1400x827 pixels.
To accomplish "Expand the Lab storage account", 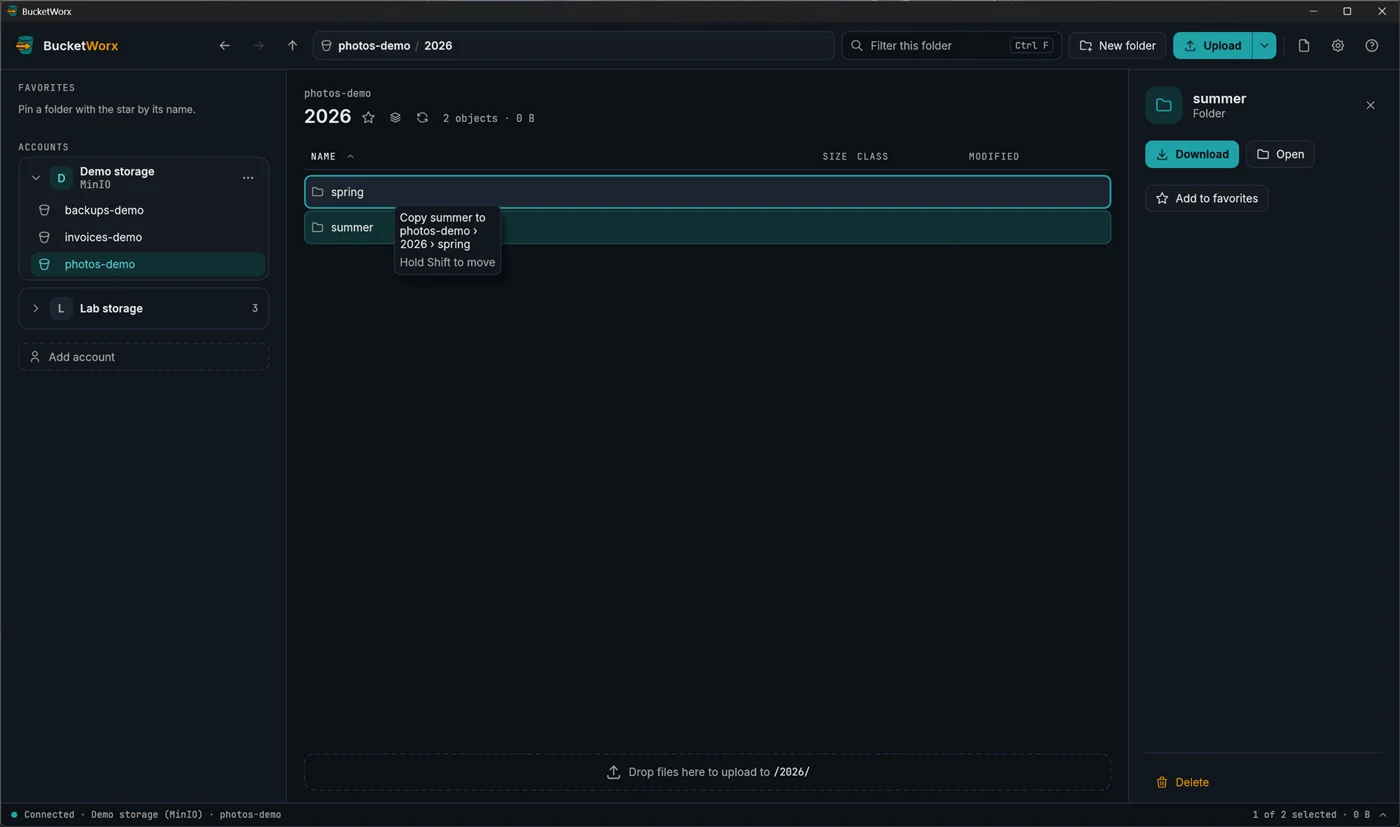I will click(35, 308).
